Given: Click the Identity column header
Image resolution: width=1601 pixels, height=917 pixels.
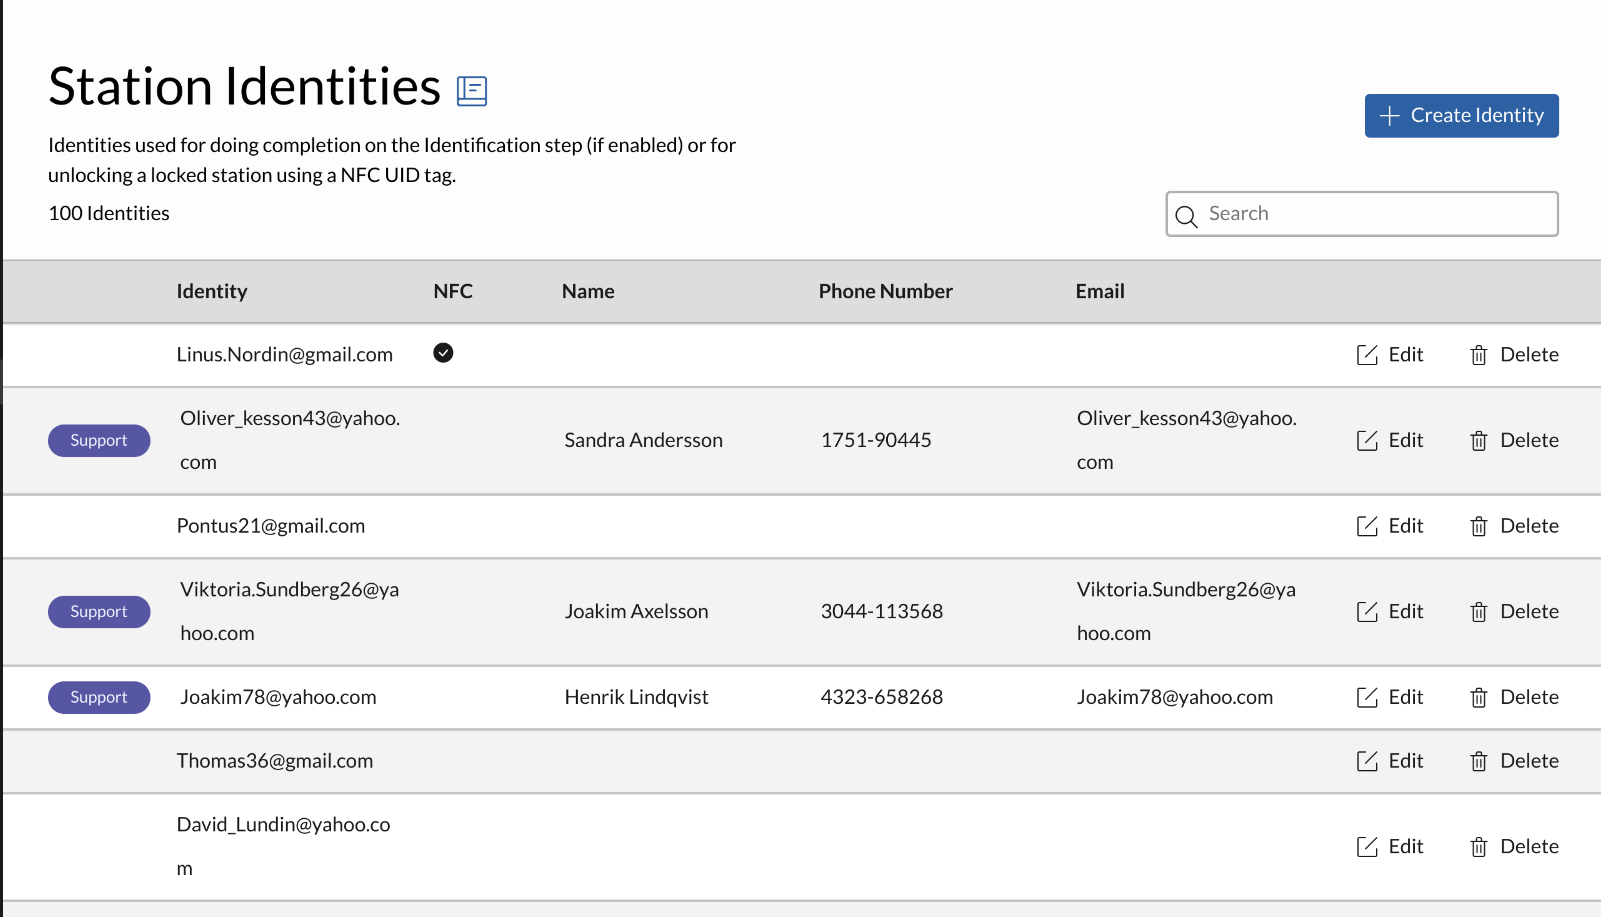Looking at the screenshot, I should (212, 292).
